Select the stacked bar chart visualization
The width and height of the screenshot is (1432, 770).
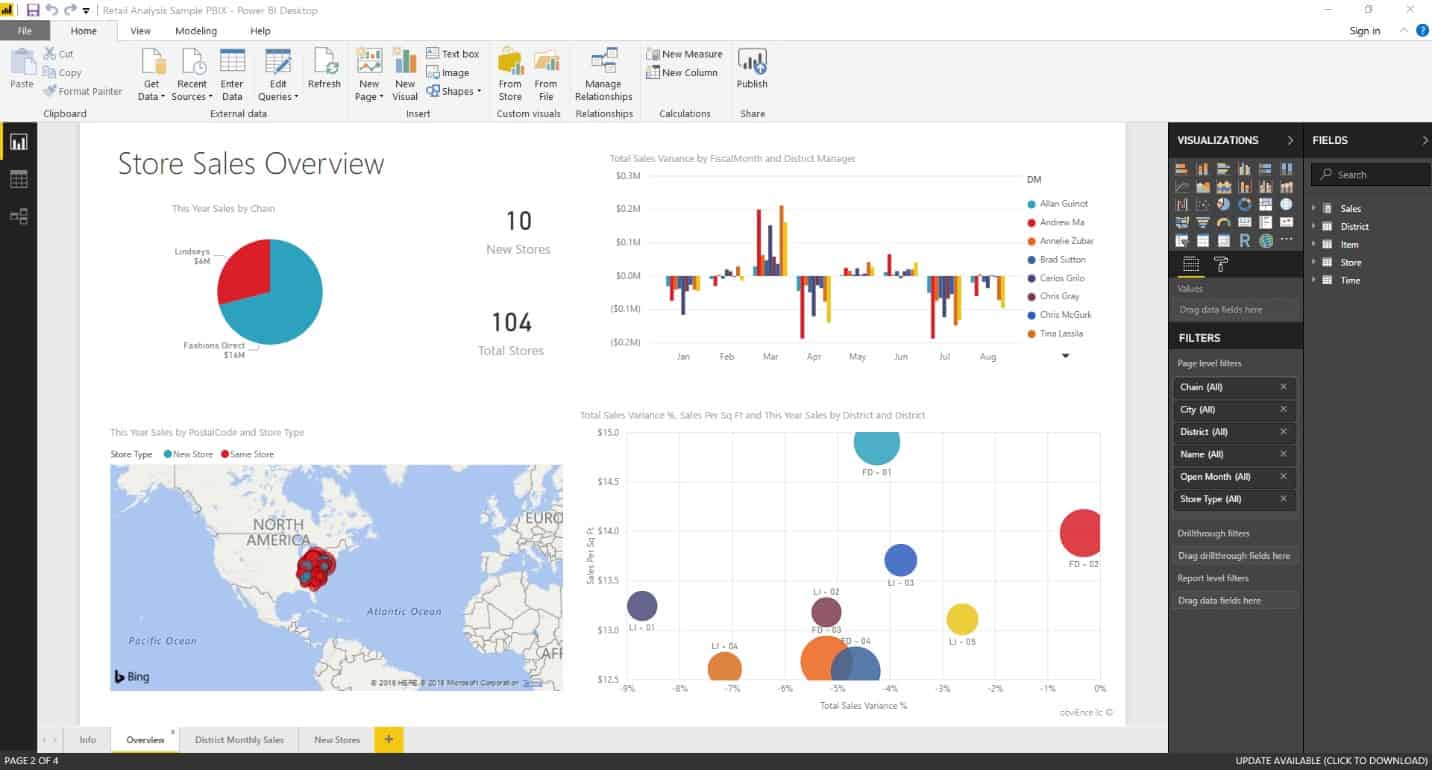1182,168
